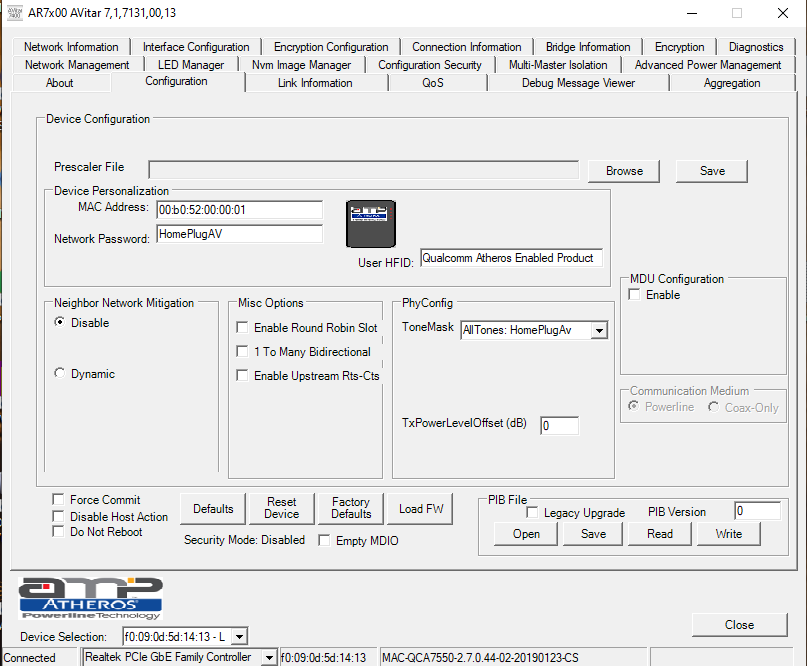Viewport: 807px width, 666px height.
Task: Open the Configuration Security tab
Action: (430, 65)
